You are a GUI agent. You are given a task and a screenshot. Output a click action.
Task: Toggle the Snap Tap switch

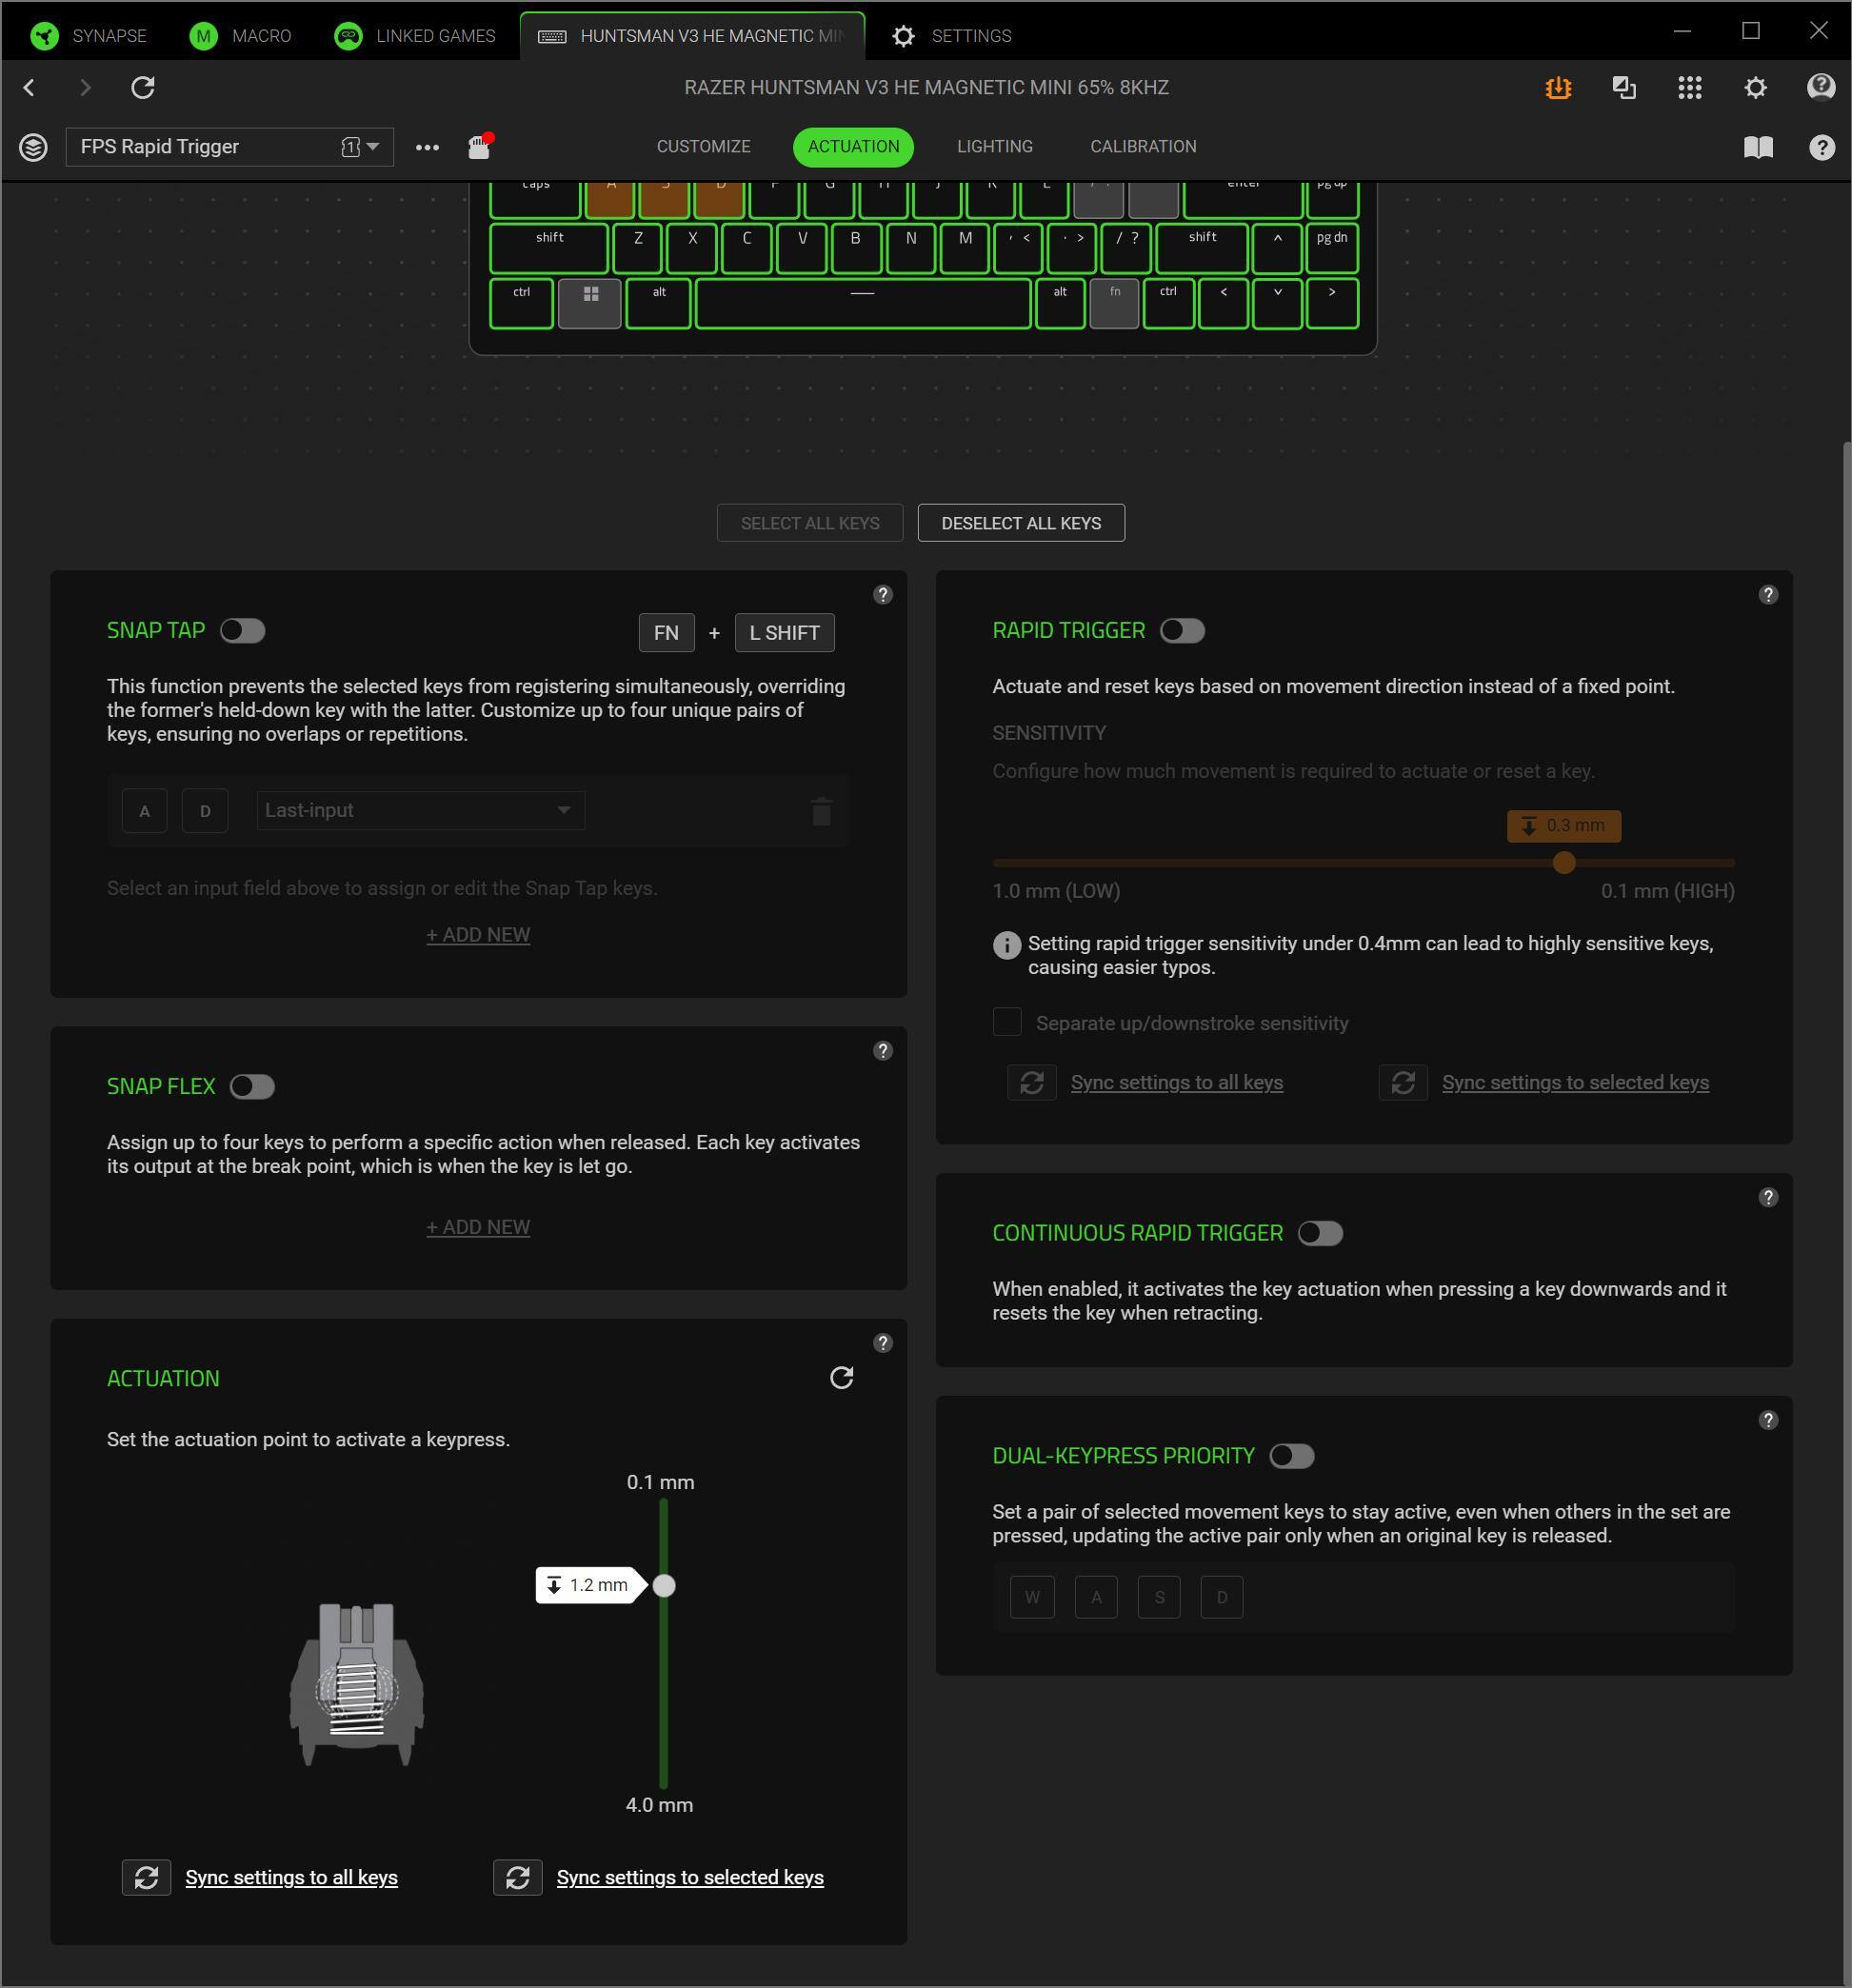[x=243, y=631]
